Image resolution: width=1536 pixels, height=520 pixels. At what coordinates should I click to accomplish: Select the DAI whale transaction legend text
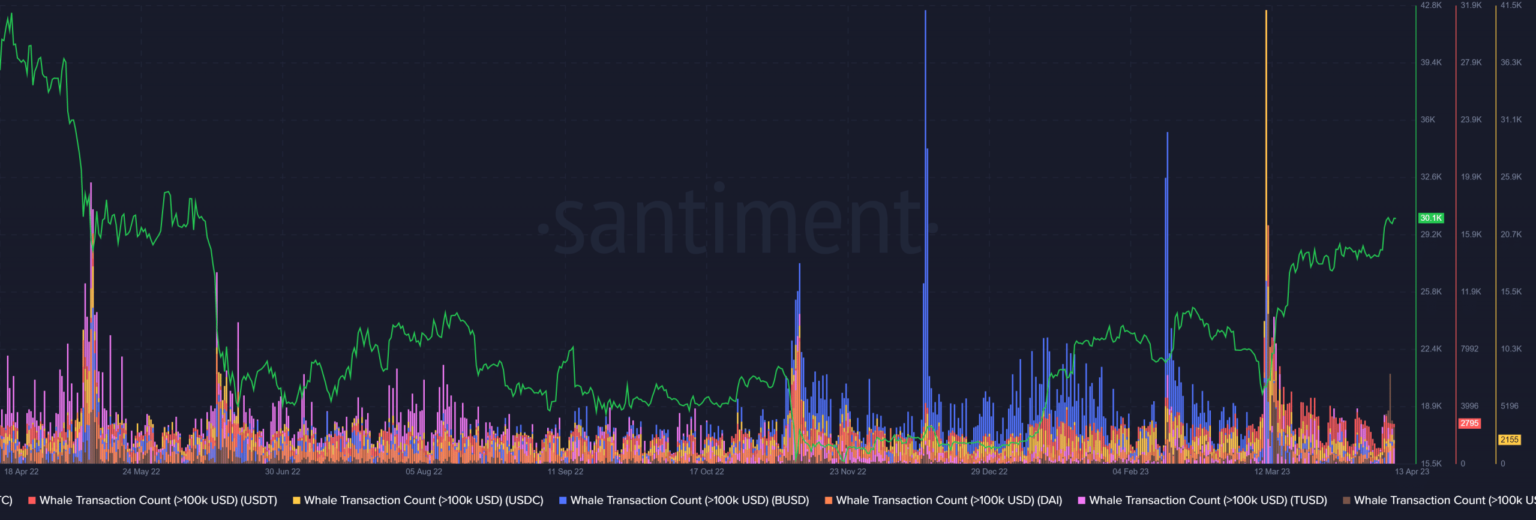(x=948, y=500)
